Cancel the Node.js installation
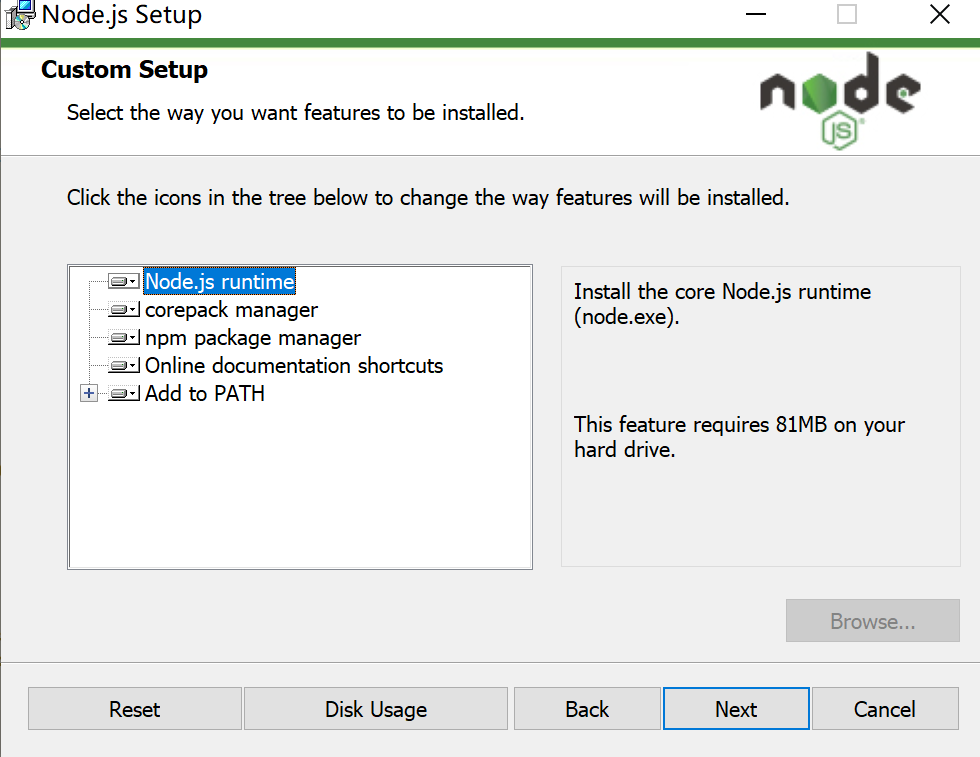The width and height of the screenshot is (980, 757). click(x=885, y=709)
